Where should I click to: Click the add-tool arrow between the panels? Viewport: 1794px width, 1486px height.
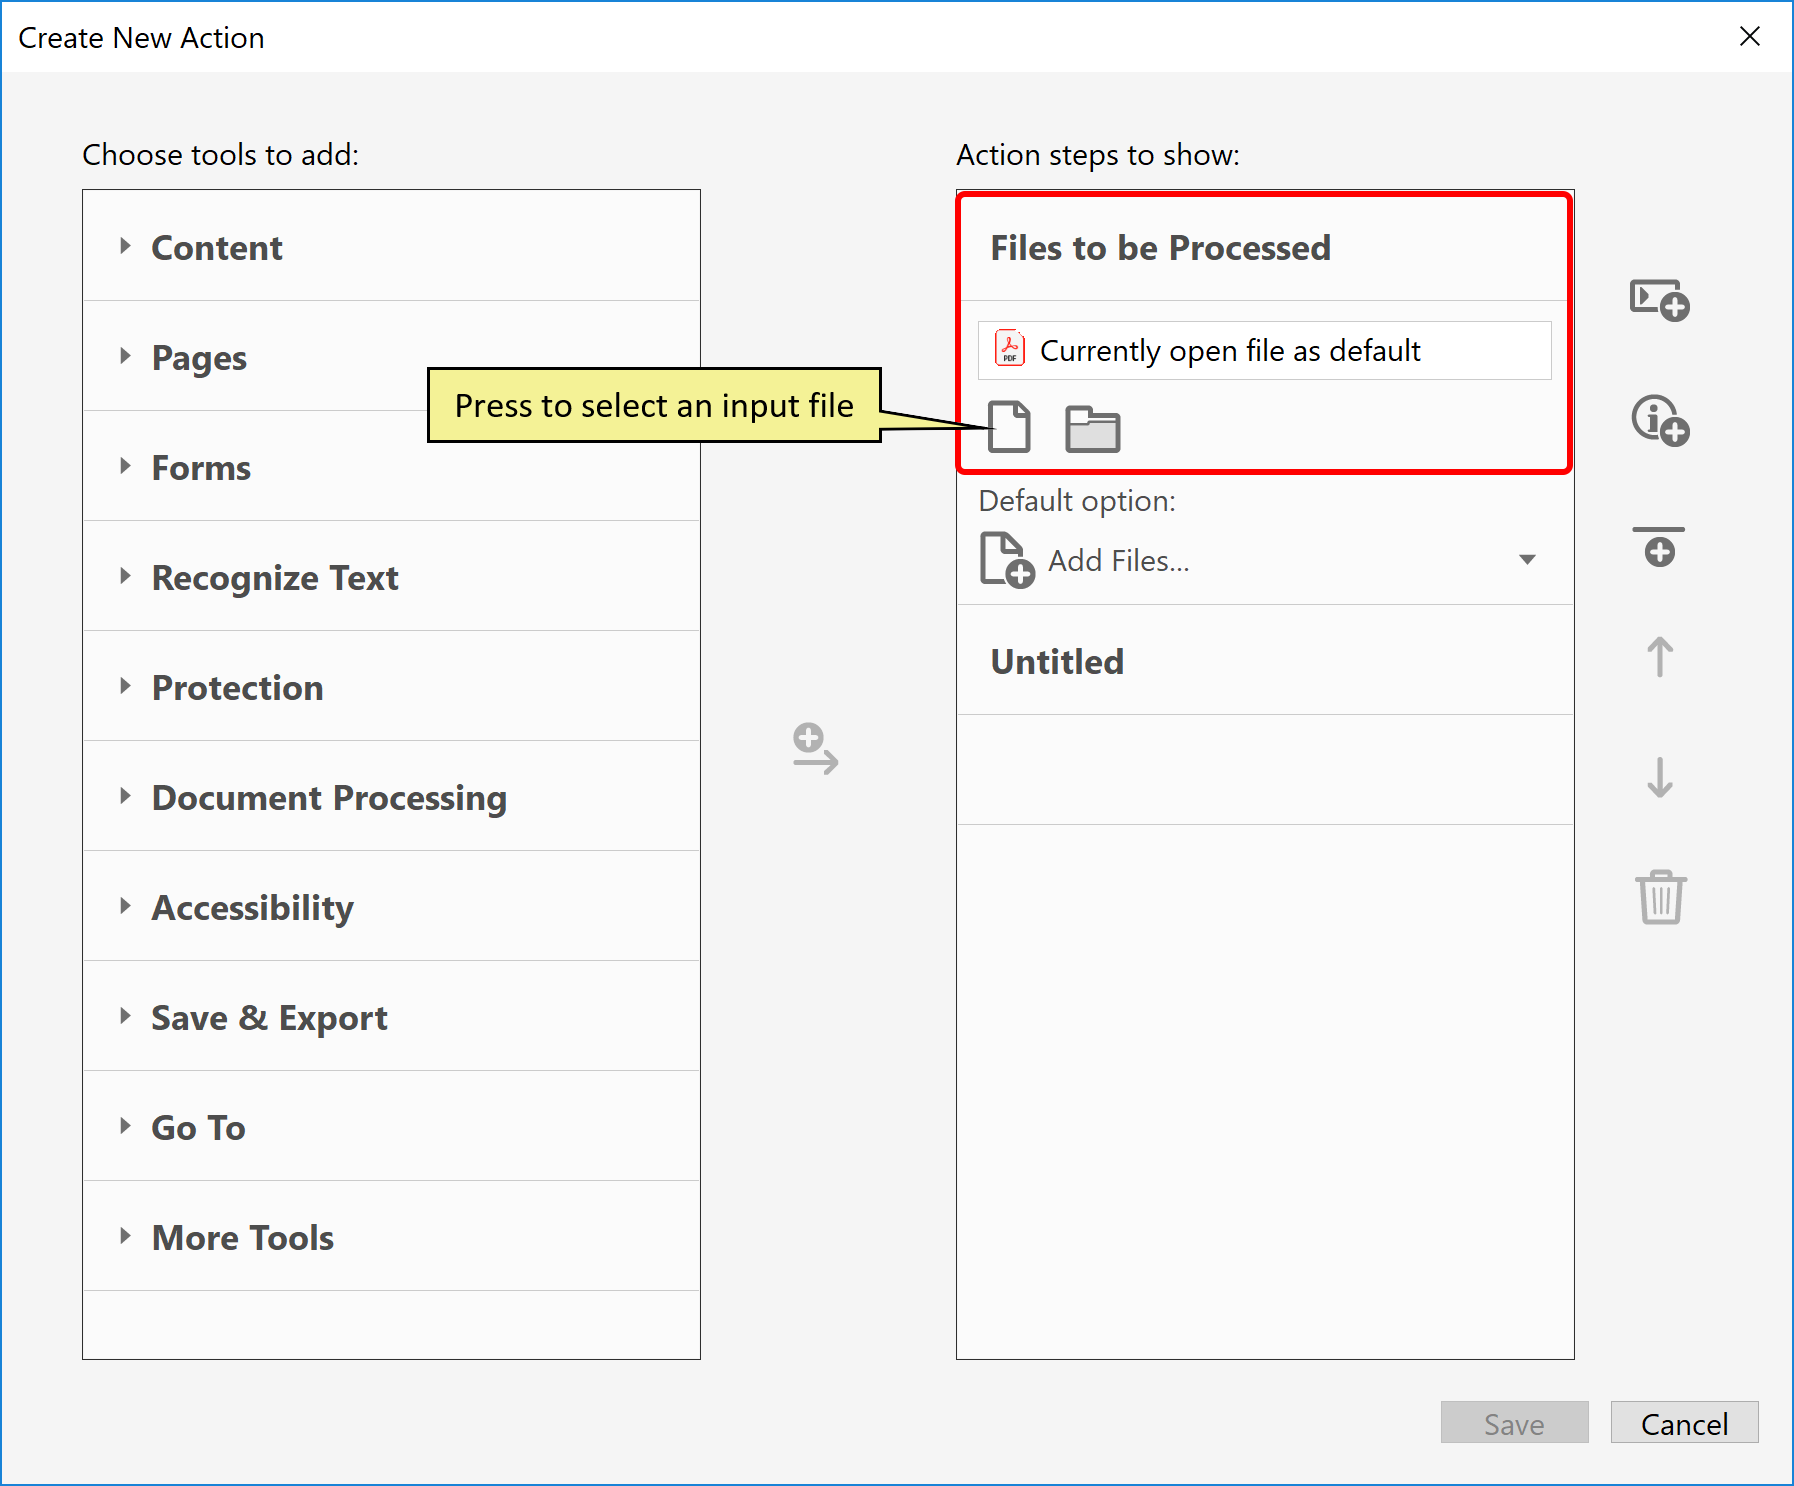pos(815,751)
